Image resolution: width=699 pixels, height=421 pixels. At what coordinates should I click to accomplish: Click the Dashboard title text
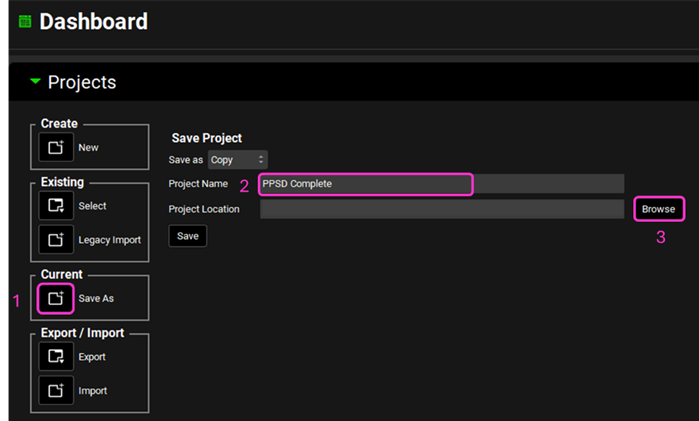pyautogui.click(x=93, y=21)
